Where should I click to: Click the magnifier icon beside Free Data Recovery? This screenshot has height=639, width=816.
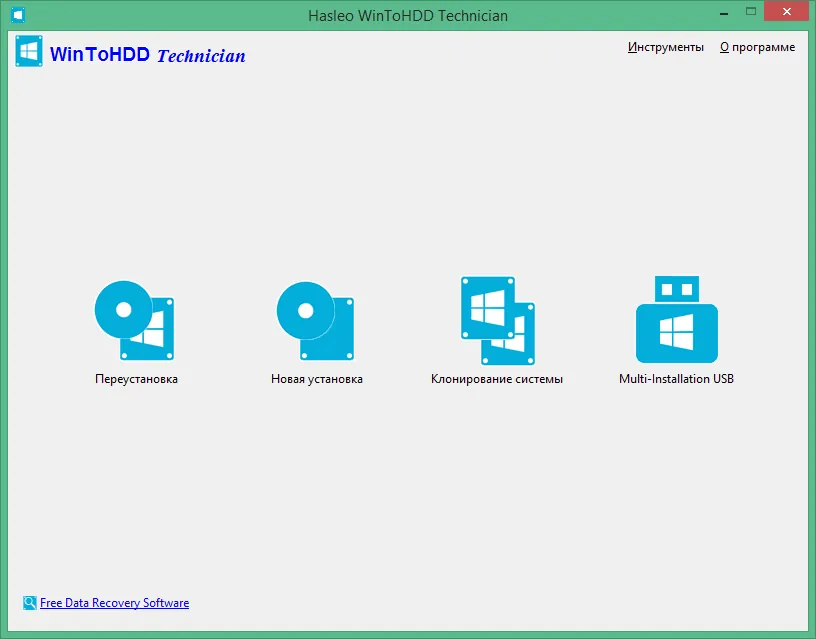coord(30,603)
